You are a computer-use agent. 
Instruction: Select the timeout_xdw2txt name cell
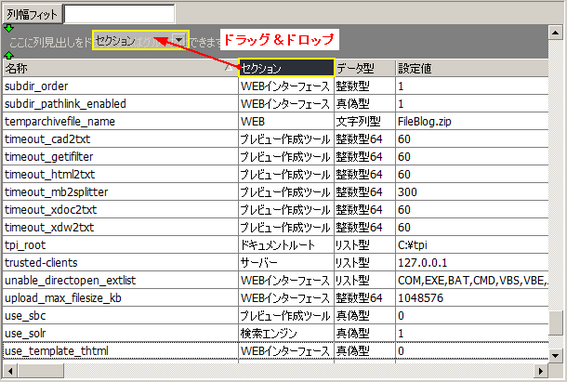(x=120, y=227)
